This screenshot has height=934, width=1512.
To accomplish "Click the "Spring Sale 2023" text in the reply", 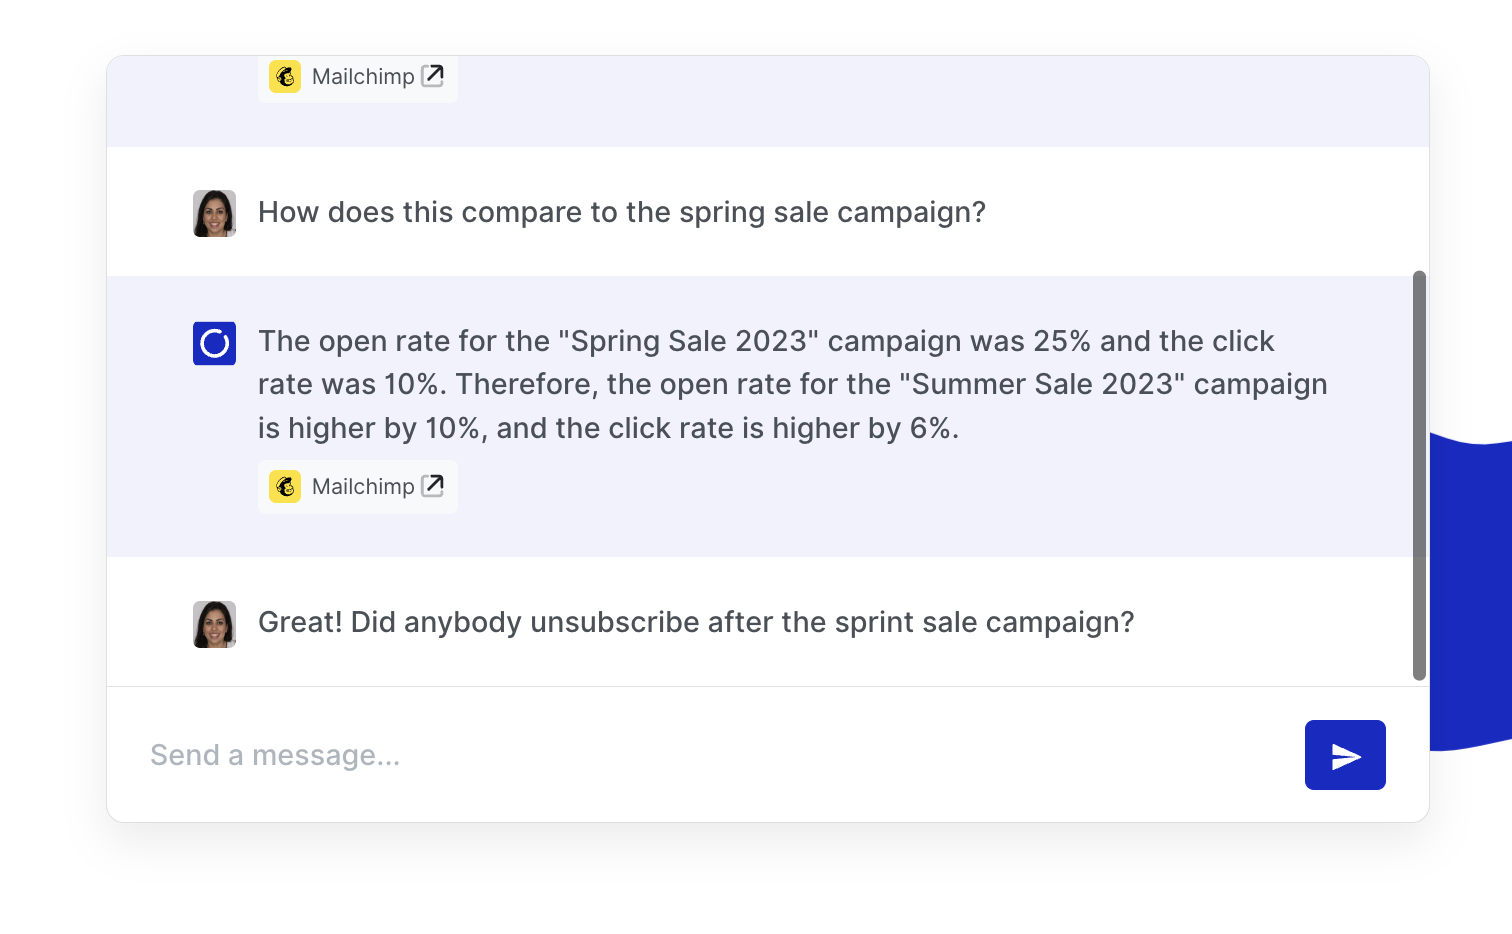I will [x=688, y=341].
